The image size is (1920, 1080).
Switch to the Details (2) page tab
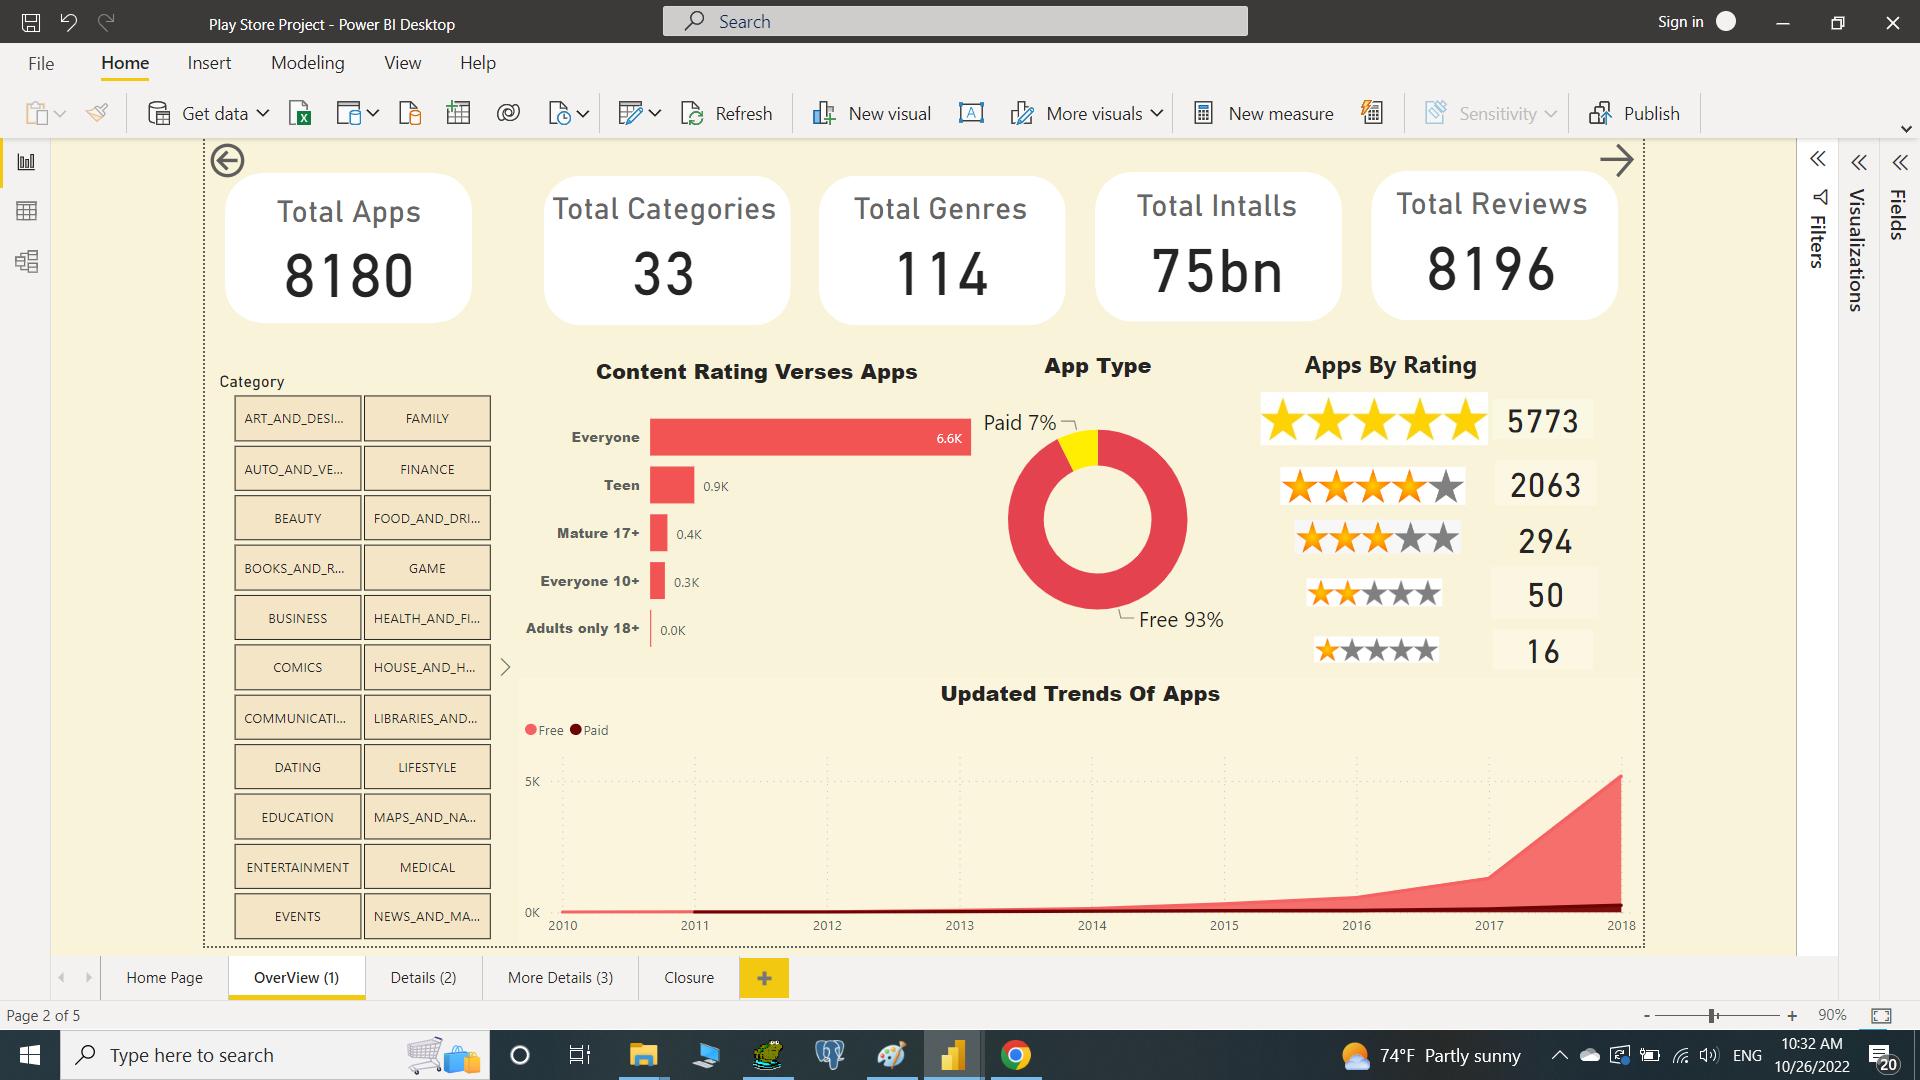(423, 977)
